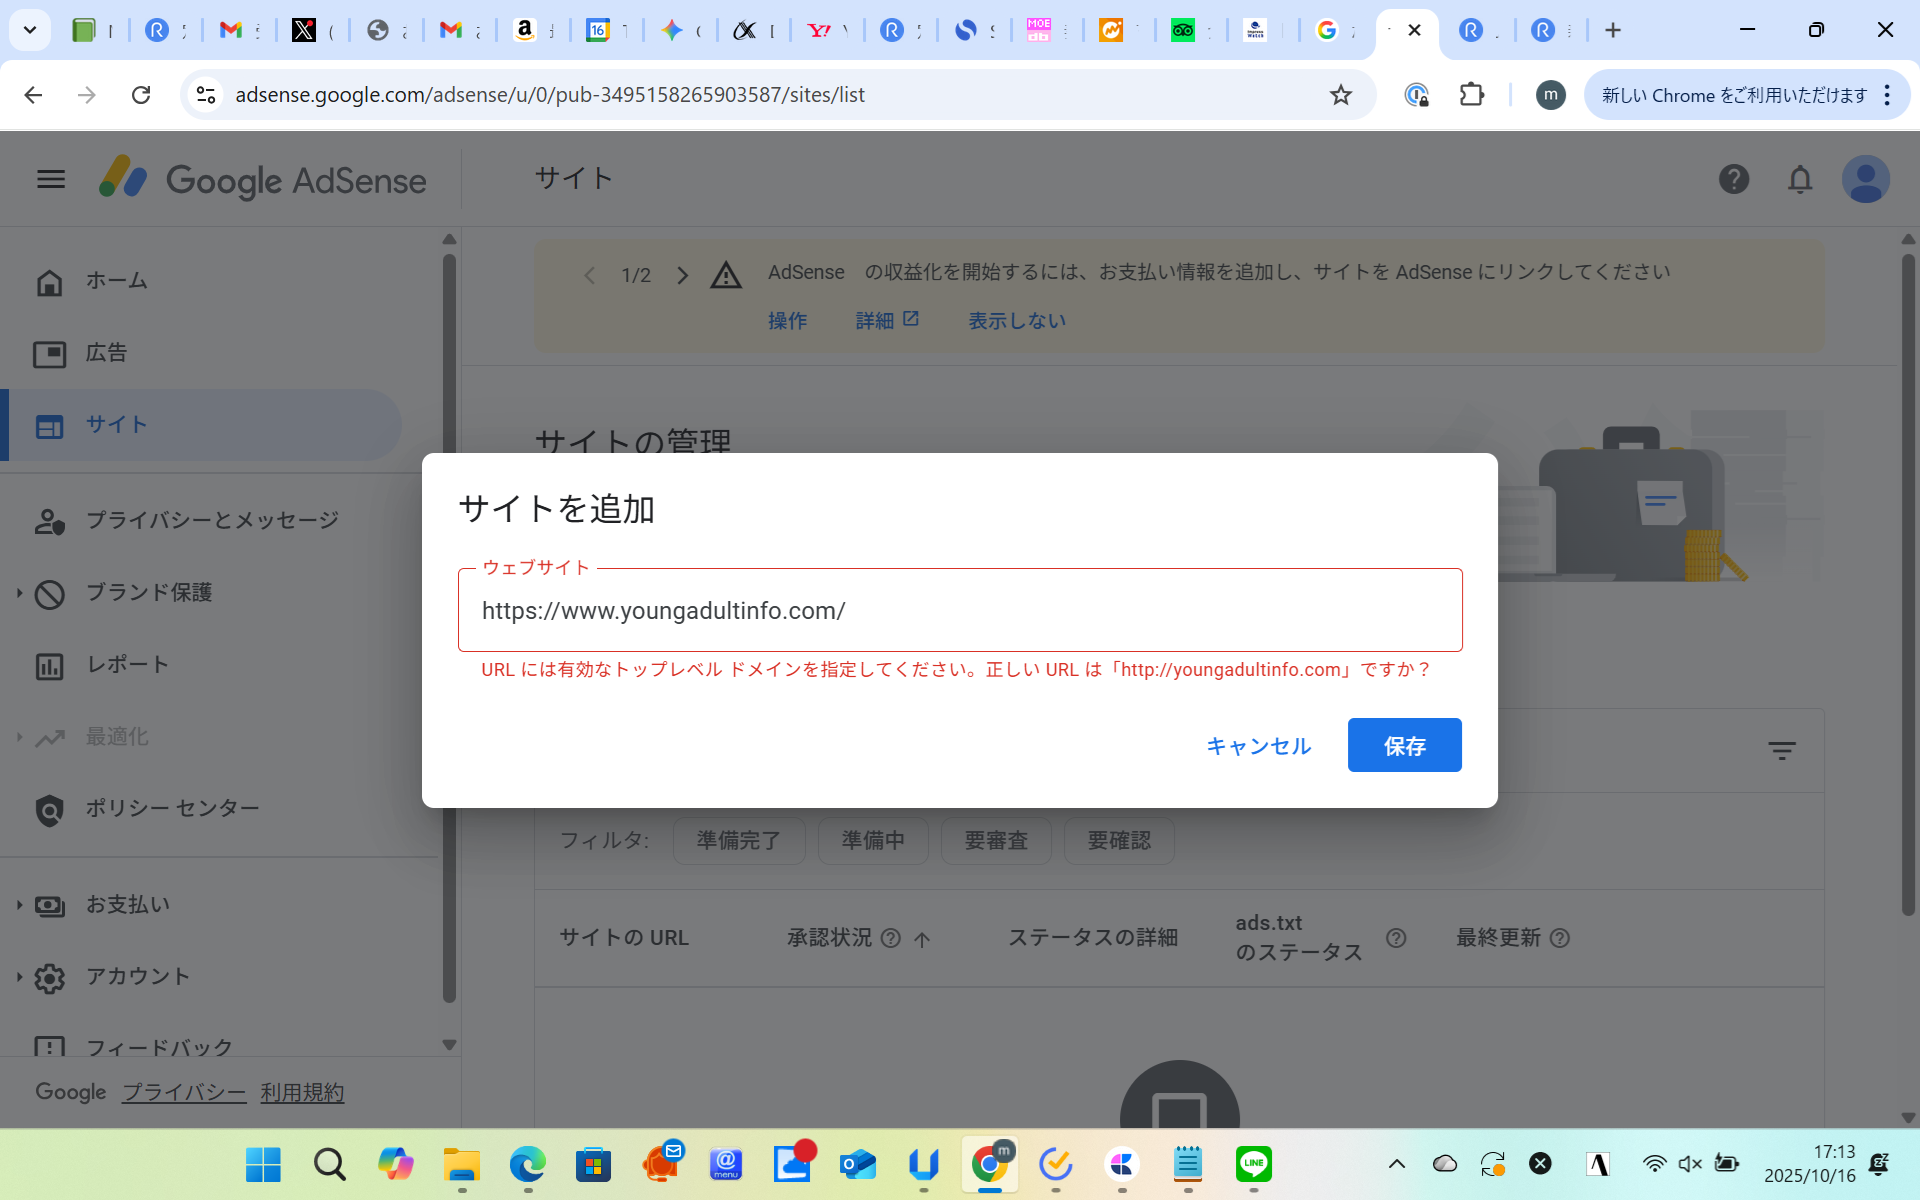Image resolution: width=1920 pixels, height=1200 pixels.
Task: Toggle the 要審査 filter chip
Action: tap(995, 840)
